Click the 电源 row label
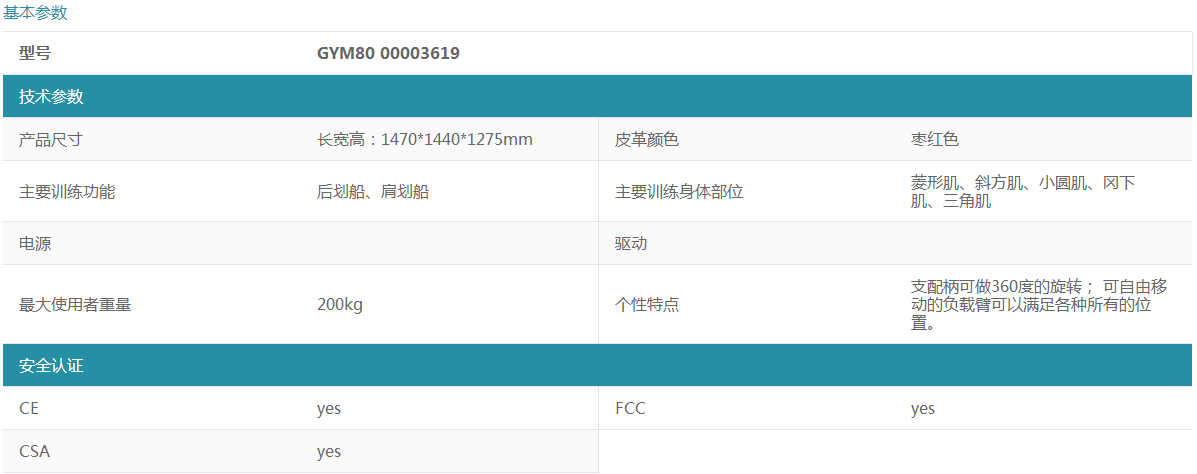Screen dimensions: 1197x474 click(x=35, y=243)
